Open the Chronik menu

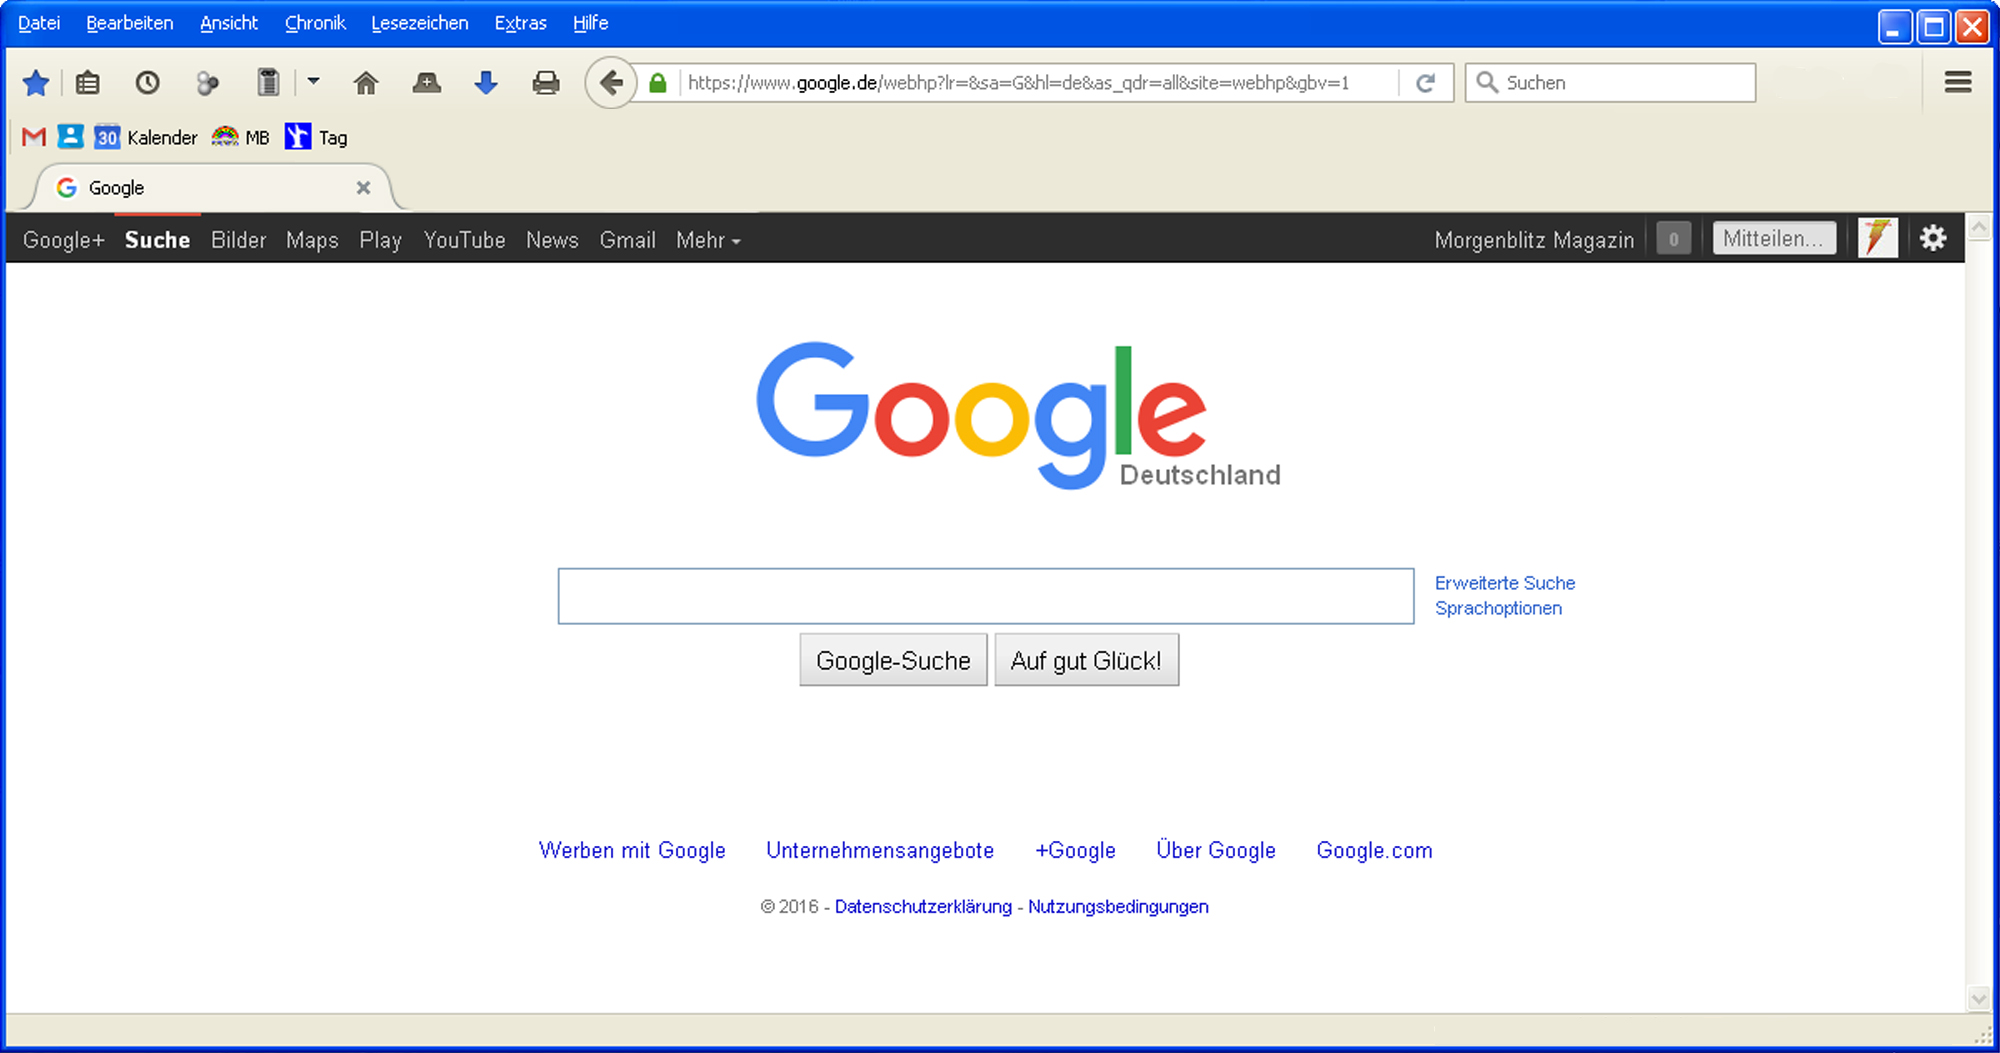[x=315, y=23]
